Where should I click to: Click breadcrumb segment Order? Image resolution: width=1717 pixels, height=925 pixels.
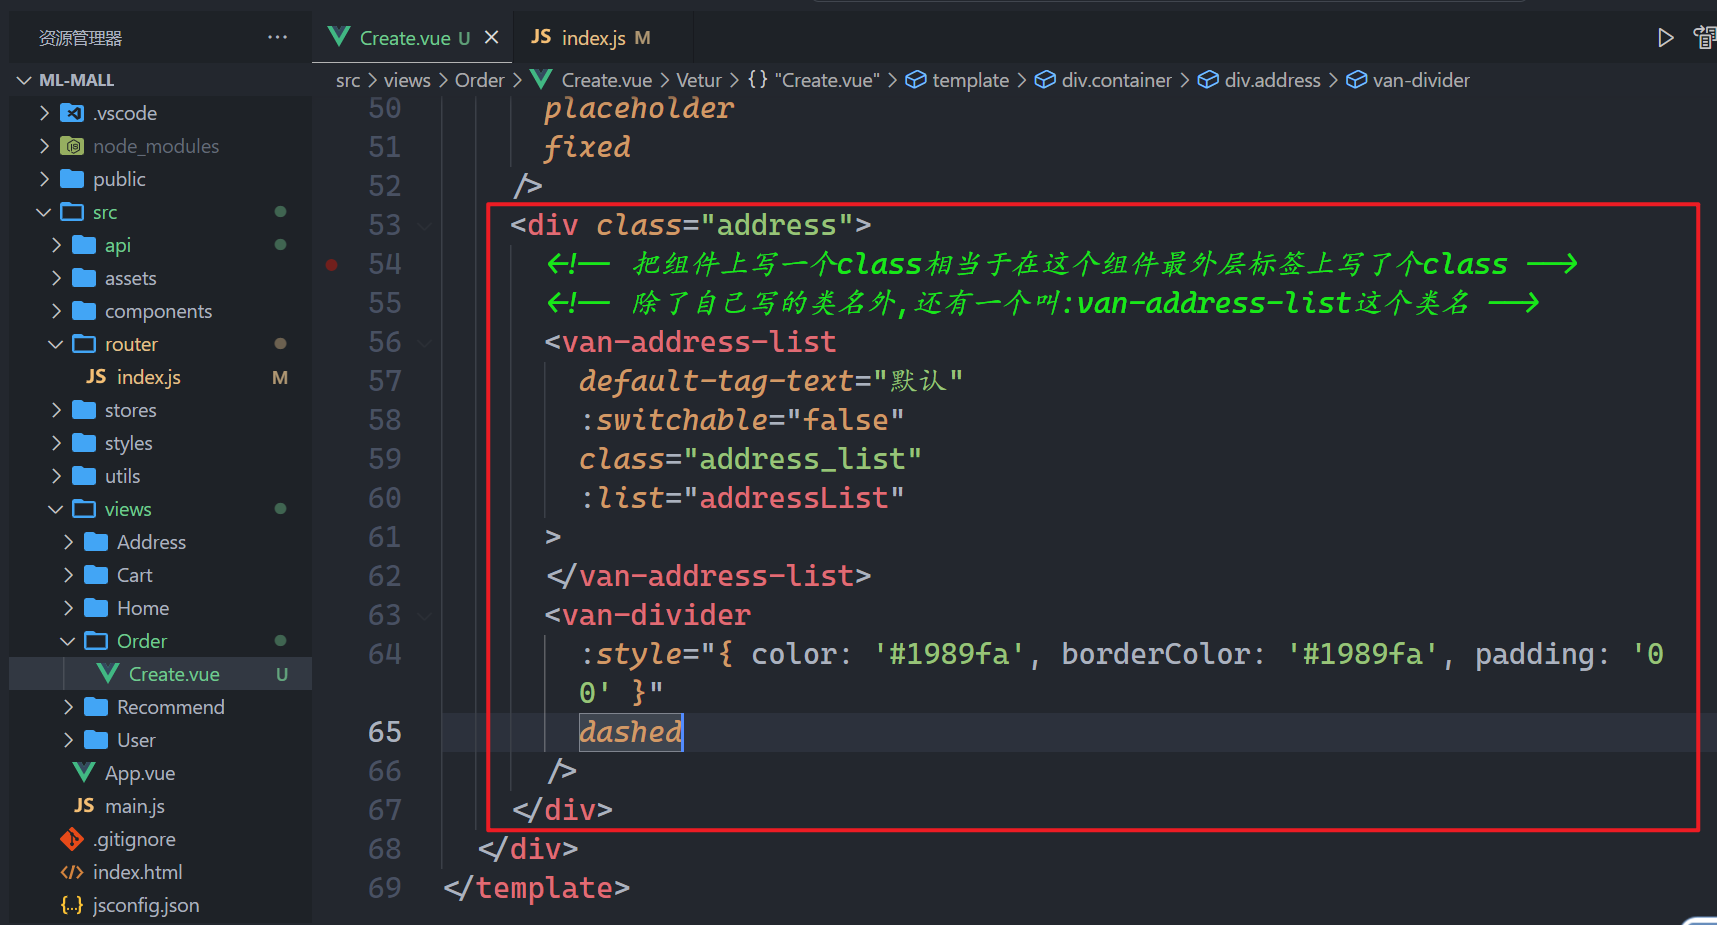480,80
